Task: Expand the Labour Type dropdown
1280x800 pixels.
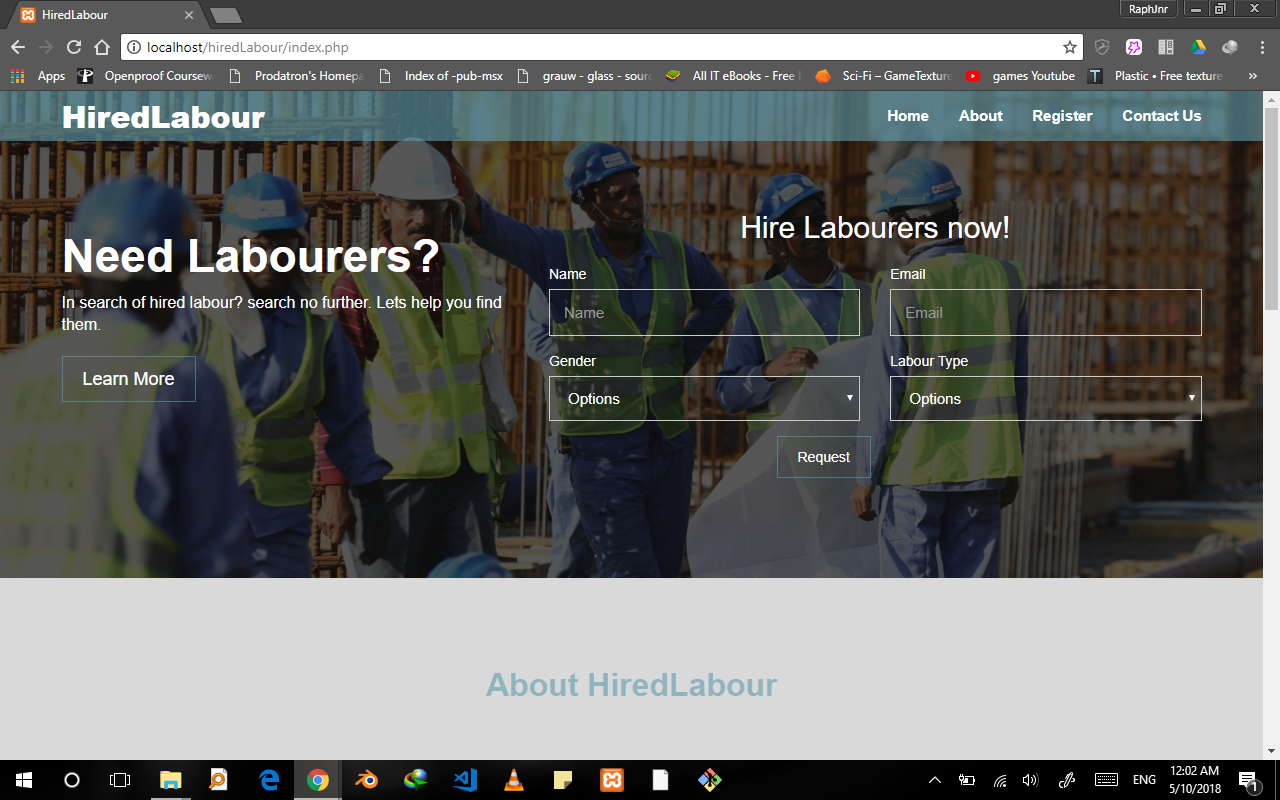Action: (x=1046, y=398)
